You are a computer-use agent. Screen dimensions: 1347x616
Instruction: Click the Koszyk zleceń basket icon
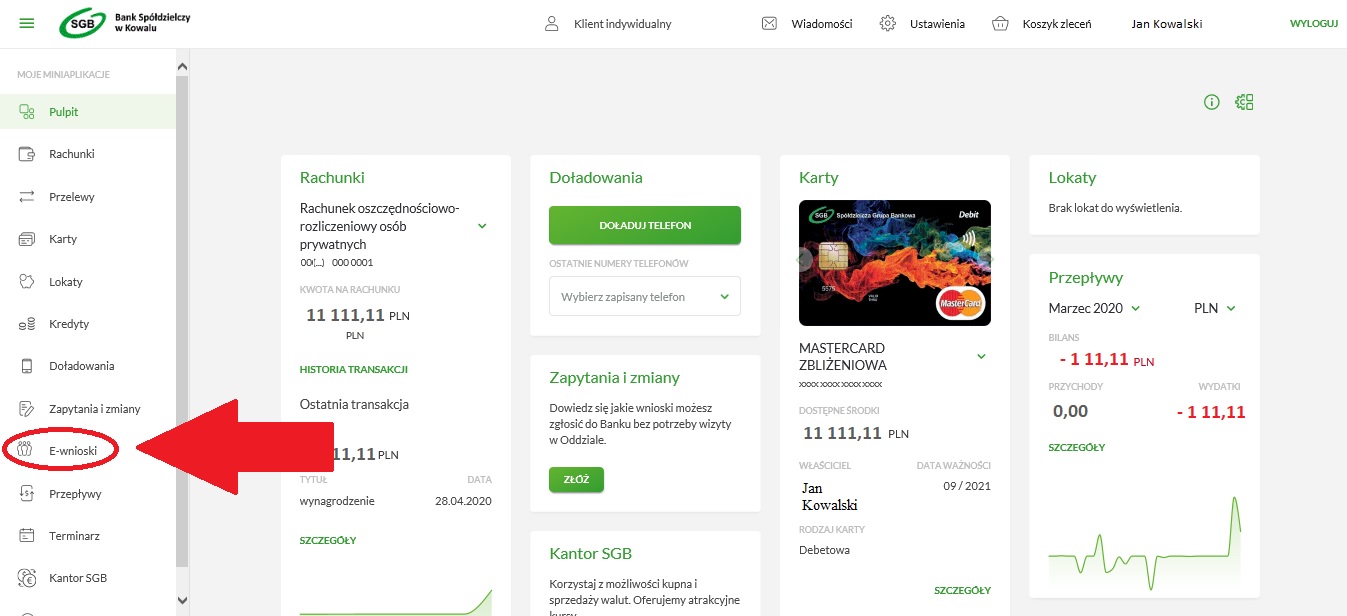tap(1000, 24)
